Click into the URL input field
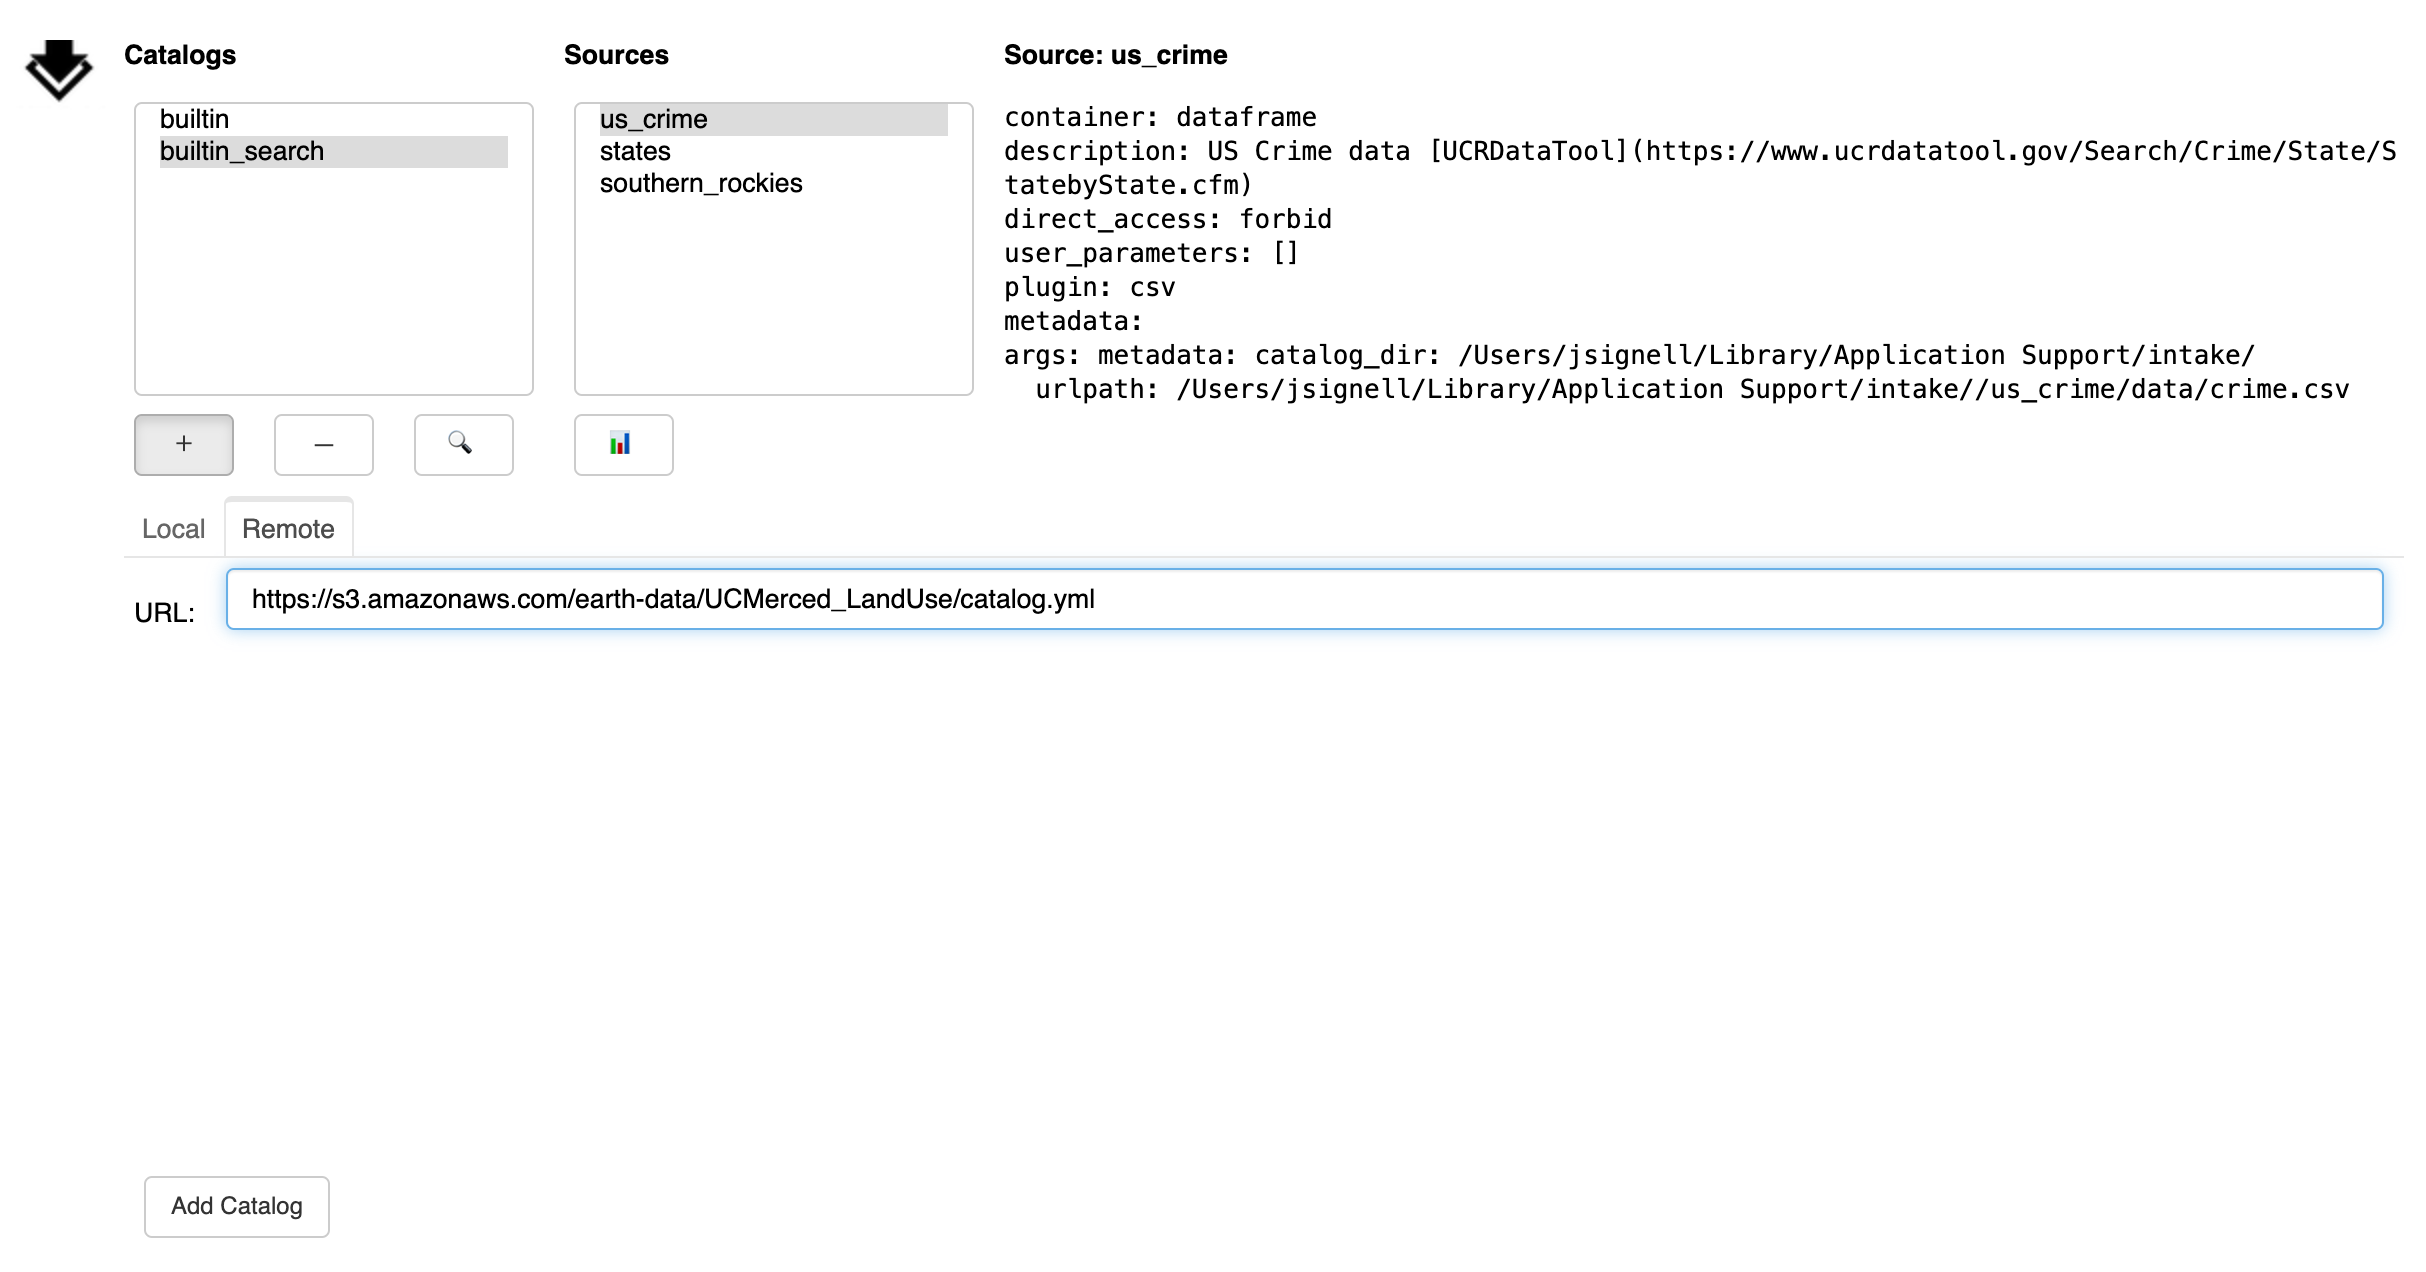The image size is (2426, 1272). [1304, 599]
